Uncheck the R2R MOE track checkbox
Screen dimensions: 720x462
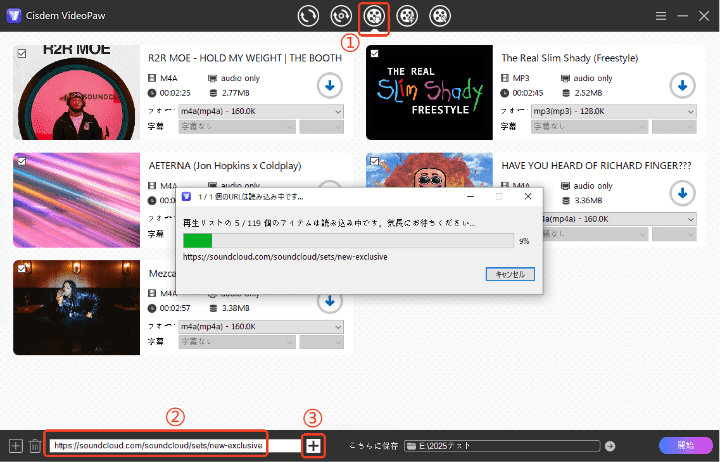point(21,53)
